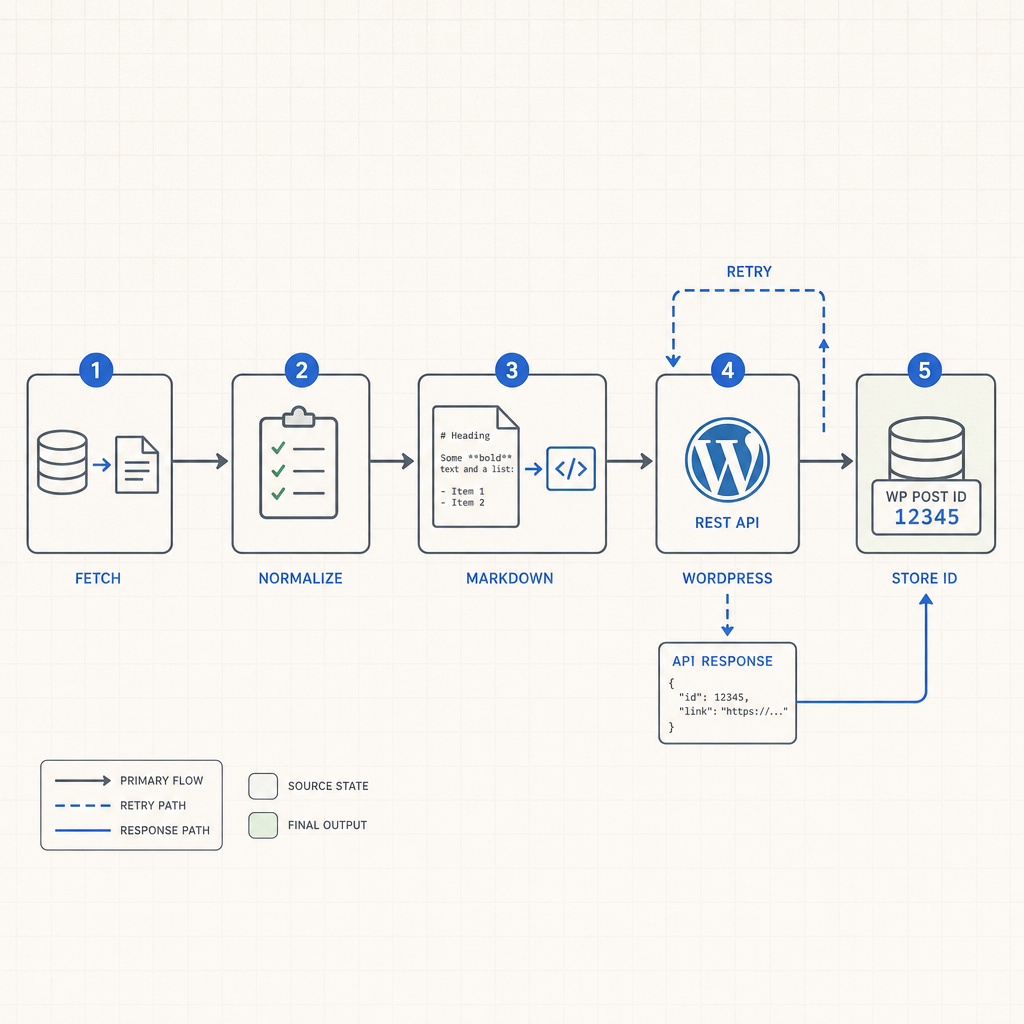
Task: Click the RETRY label above the dashed loop
Action: [749, 272]
